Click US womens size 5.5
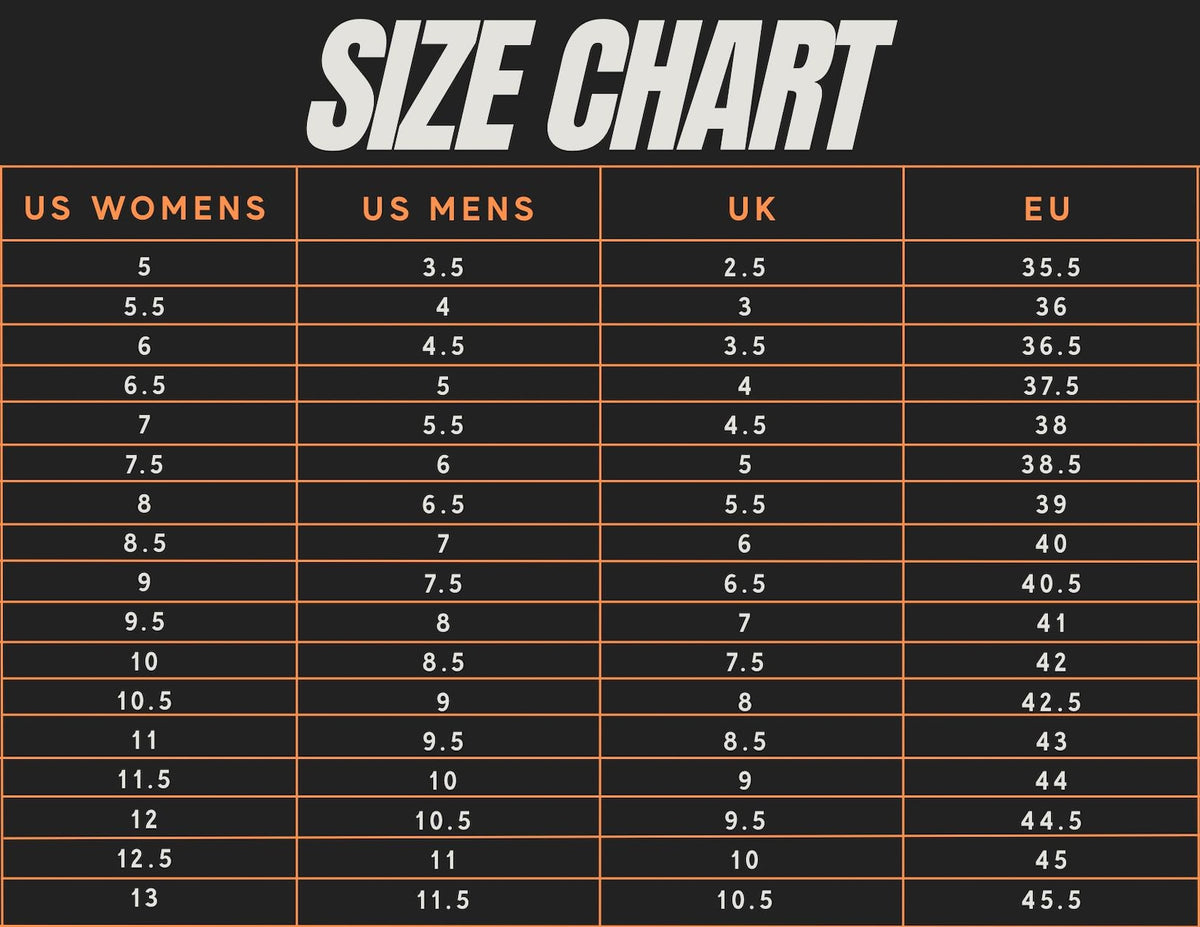 [144, 307]
